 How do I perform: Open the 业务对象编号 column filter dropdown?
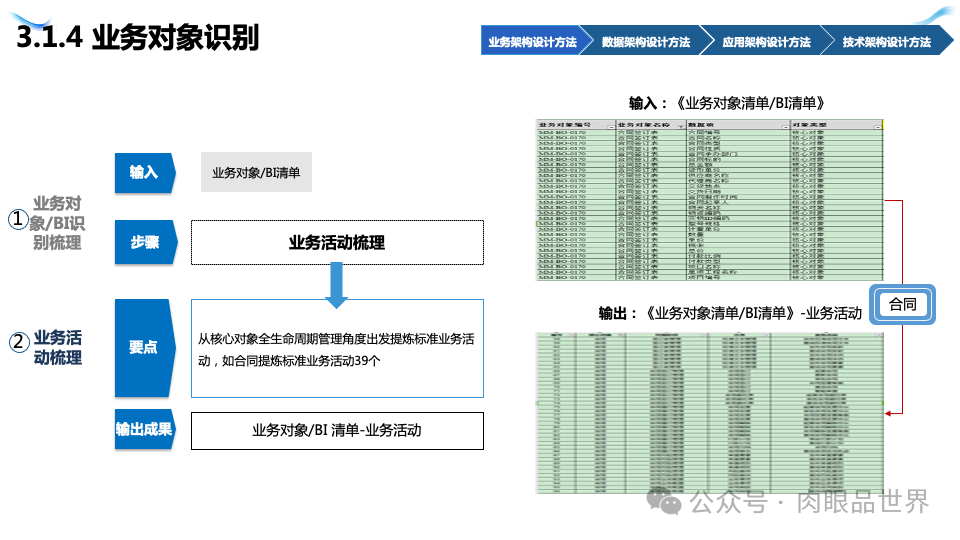610,126
